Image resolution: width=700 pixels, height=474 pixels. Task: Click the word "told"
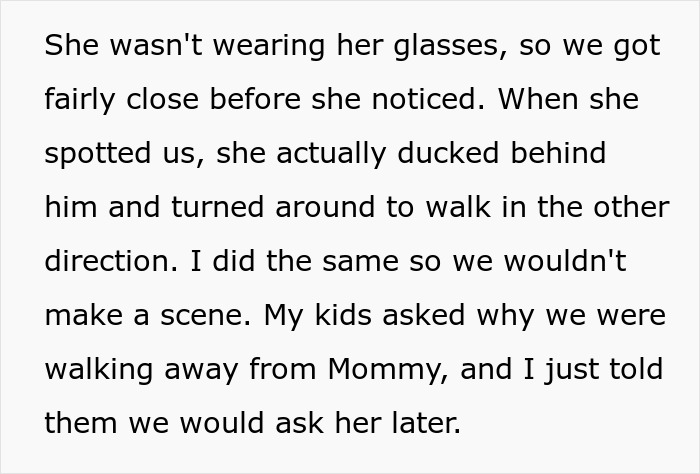pos(634,369)
